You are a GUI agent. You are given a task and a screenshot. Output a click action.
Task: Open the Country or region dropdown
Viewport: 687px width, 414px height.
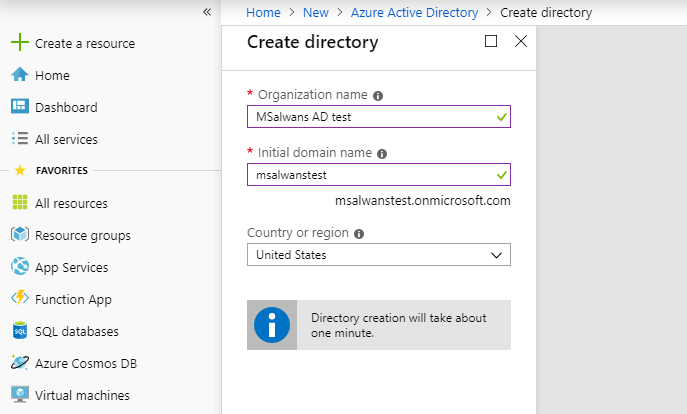click(379, 255)
